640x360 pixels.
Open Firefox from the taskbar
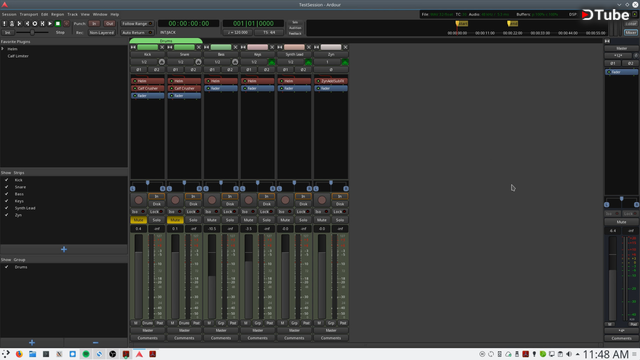pyautogui.click(x=19, y=354)
